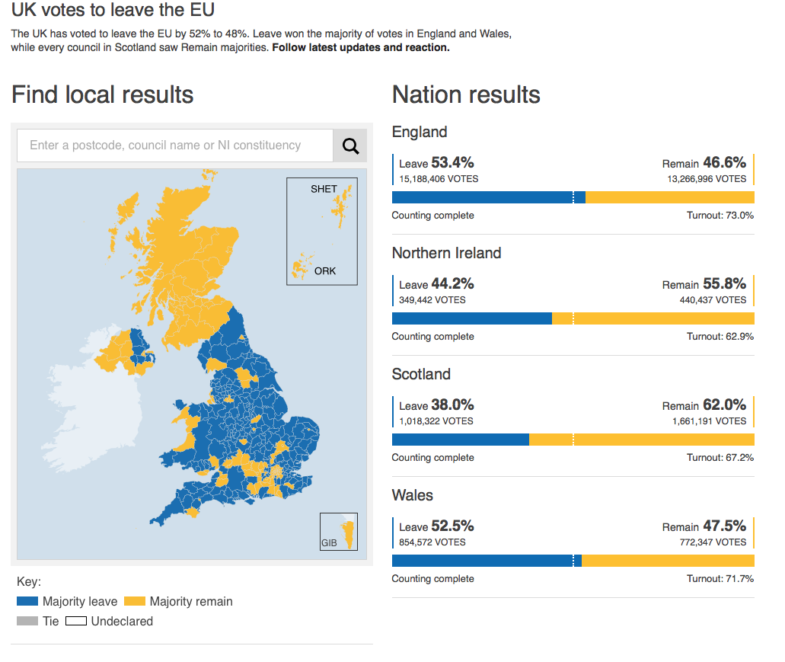The height and width of the screenshot is (662, 785).
Task: Click the postcode search input field
Action: (x=175, y=146)
